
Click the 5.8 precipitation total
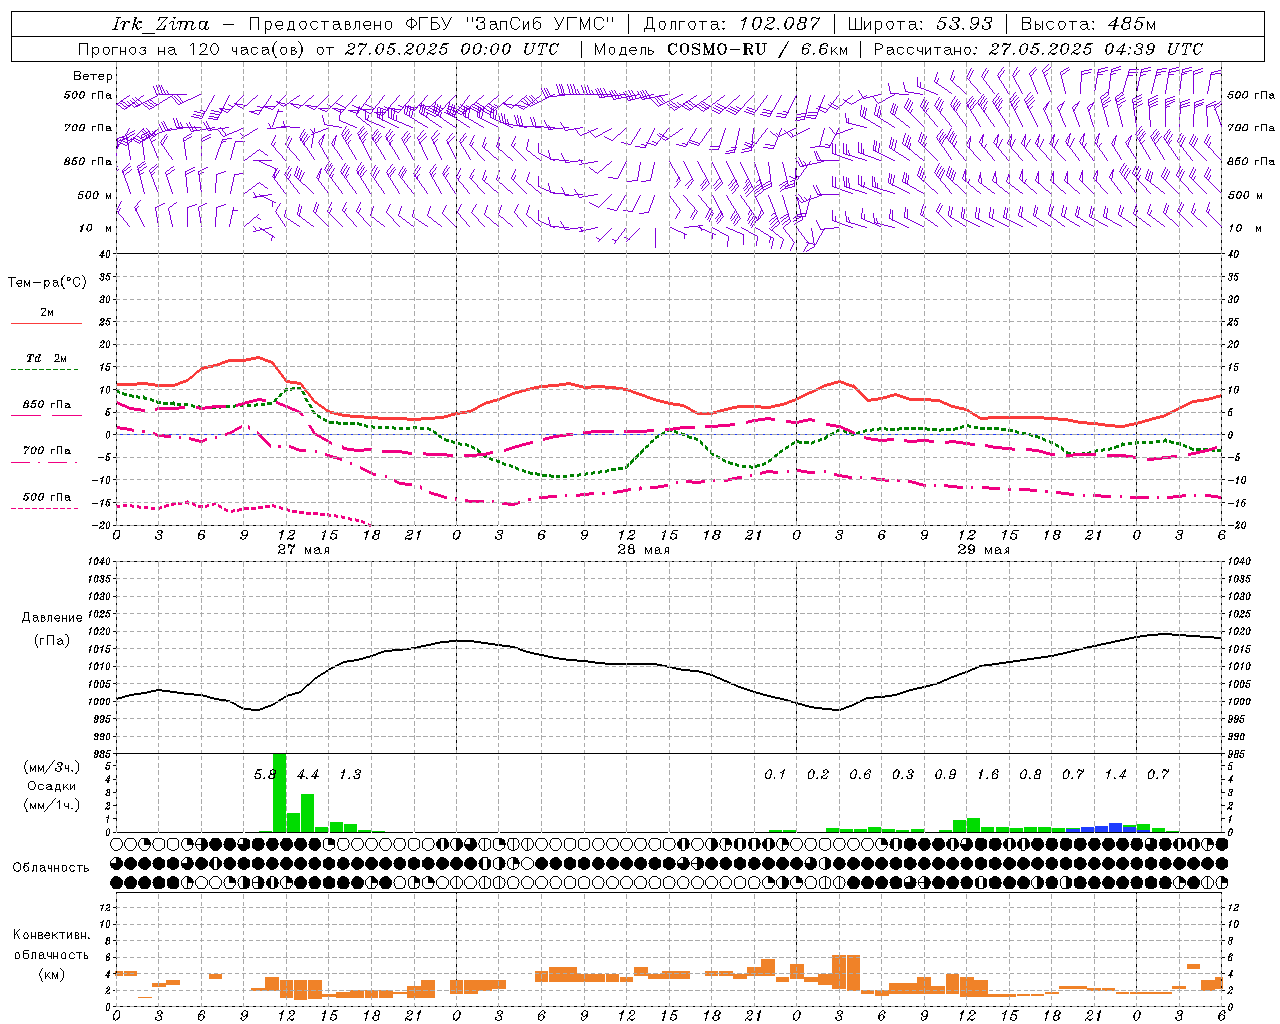point(265,774)
